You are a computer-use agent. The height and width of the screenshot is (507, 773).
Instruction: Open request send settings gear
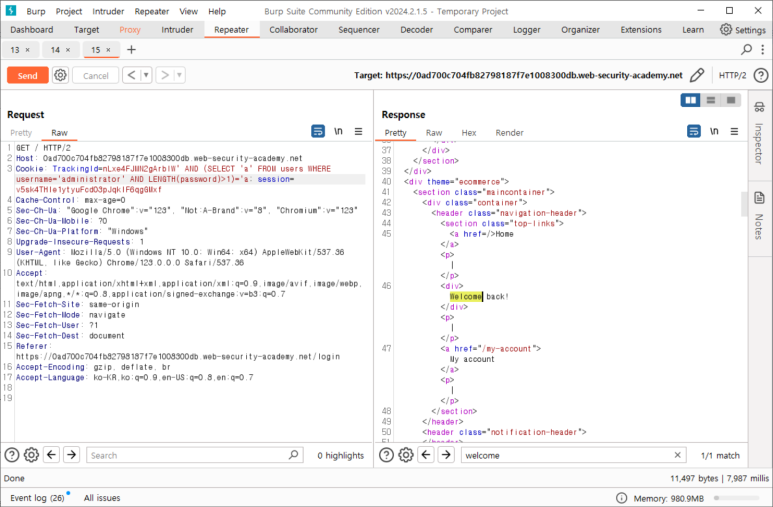coord(60,75)
